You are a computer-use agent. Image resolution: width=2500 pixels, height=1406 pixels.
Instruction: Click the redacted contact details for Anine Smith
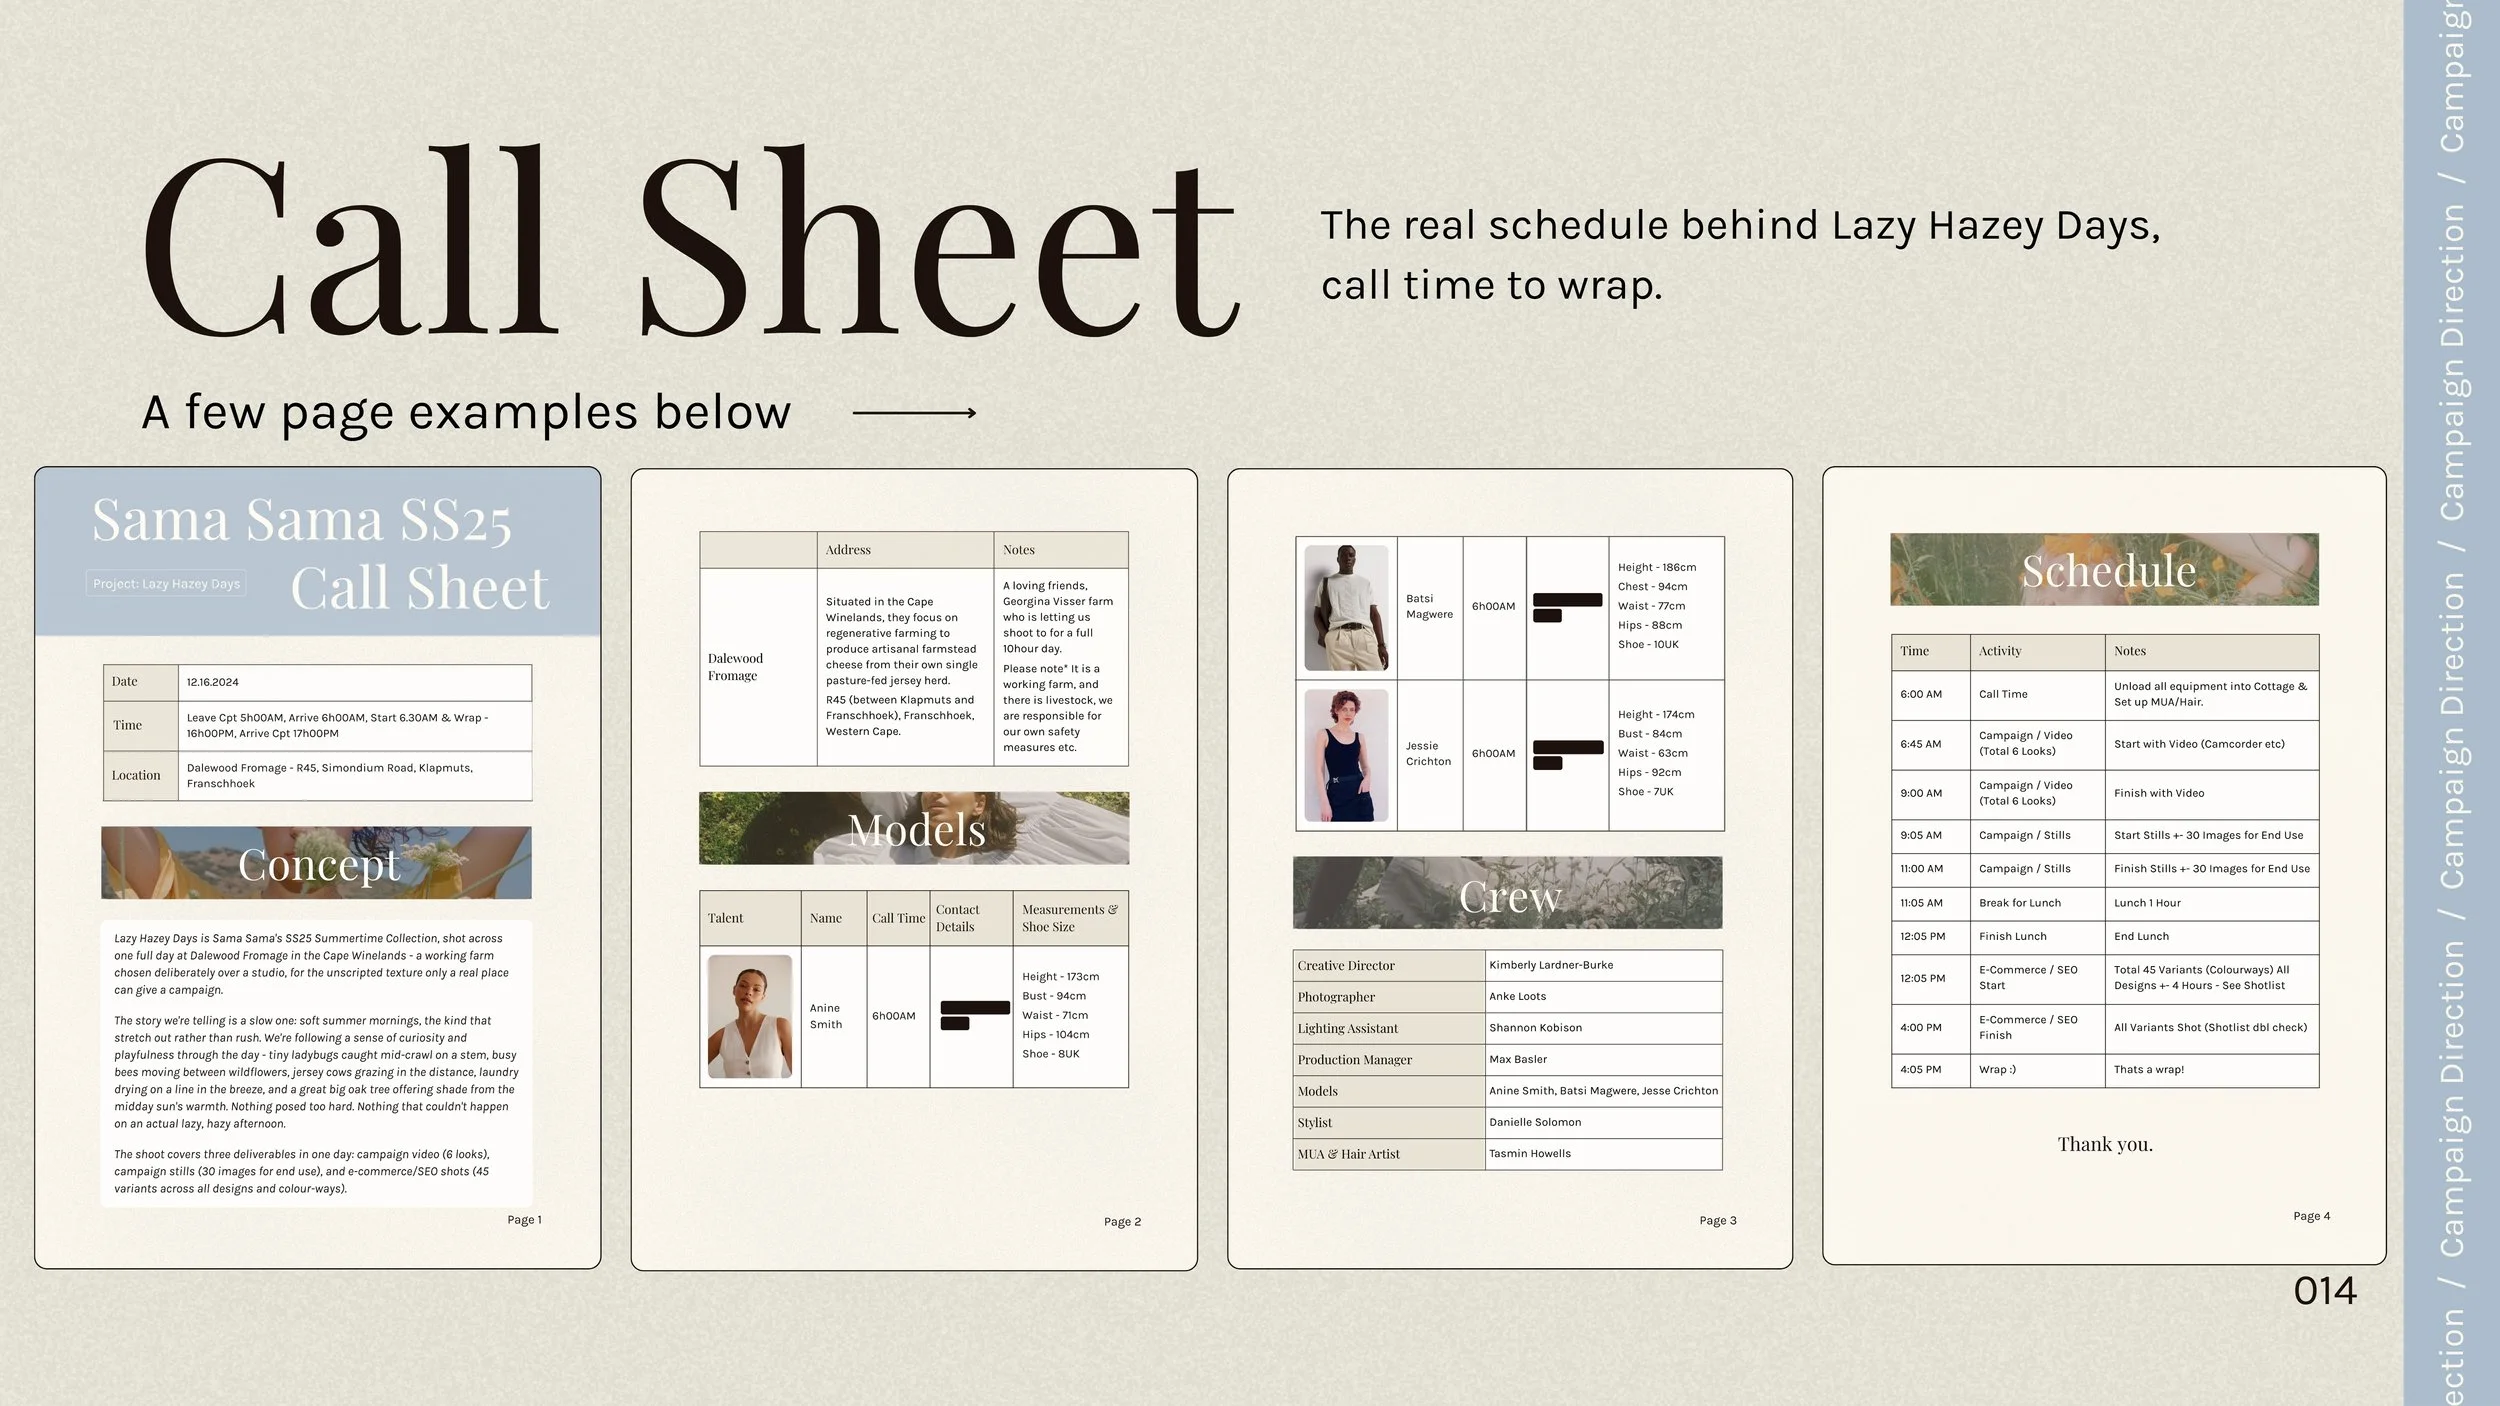(975, 1015)
